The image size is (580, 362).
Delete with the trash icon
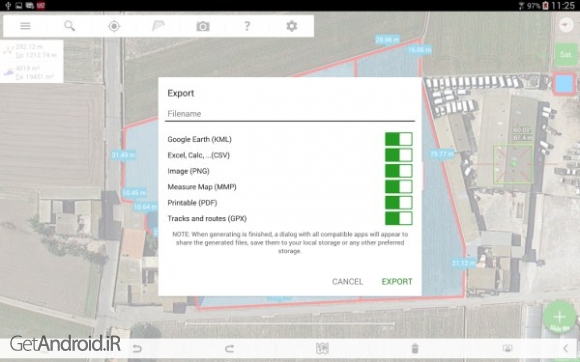pos(415,348)
